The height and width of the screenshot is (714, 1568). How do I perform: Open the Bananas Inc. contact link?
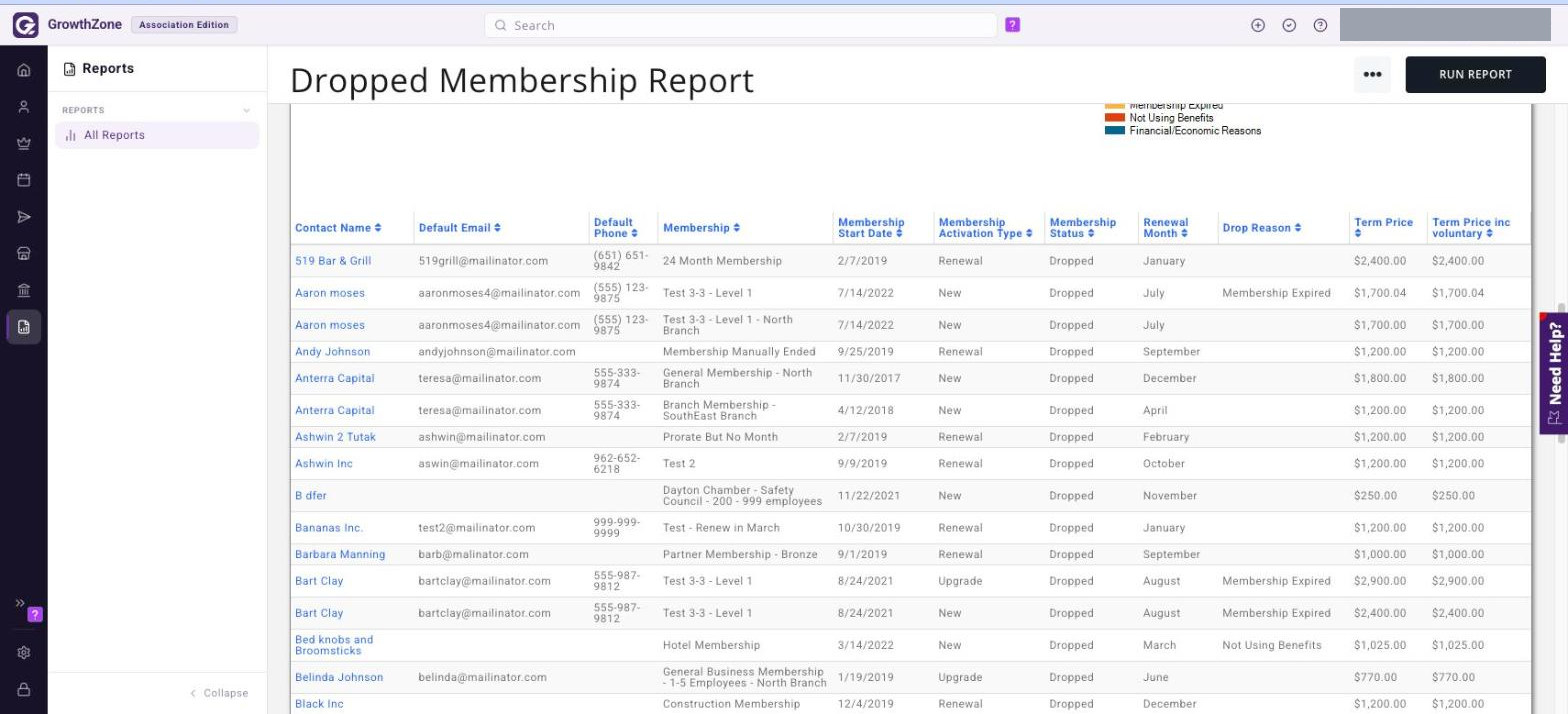(x=329, y=528)
